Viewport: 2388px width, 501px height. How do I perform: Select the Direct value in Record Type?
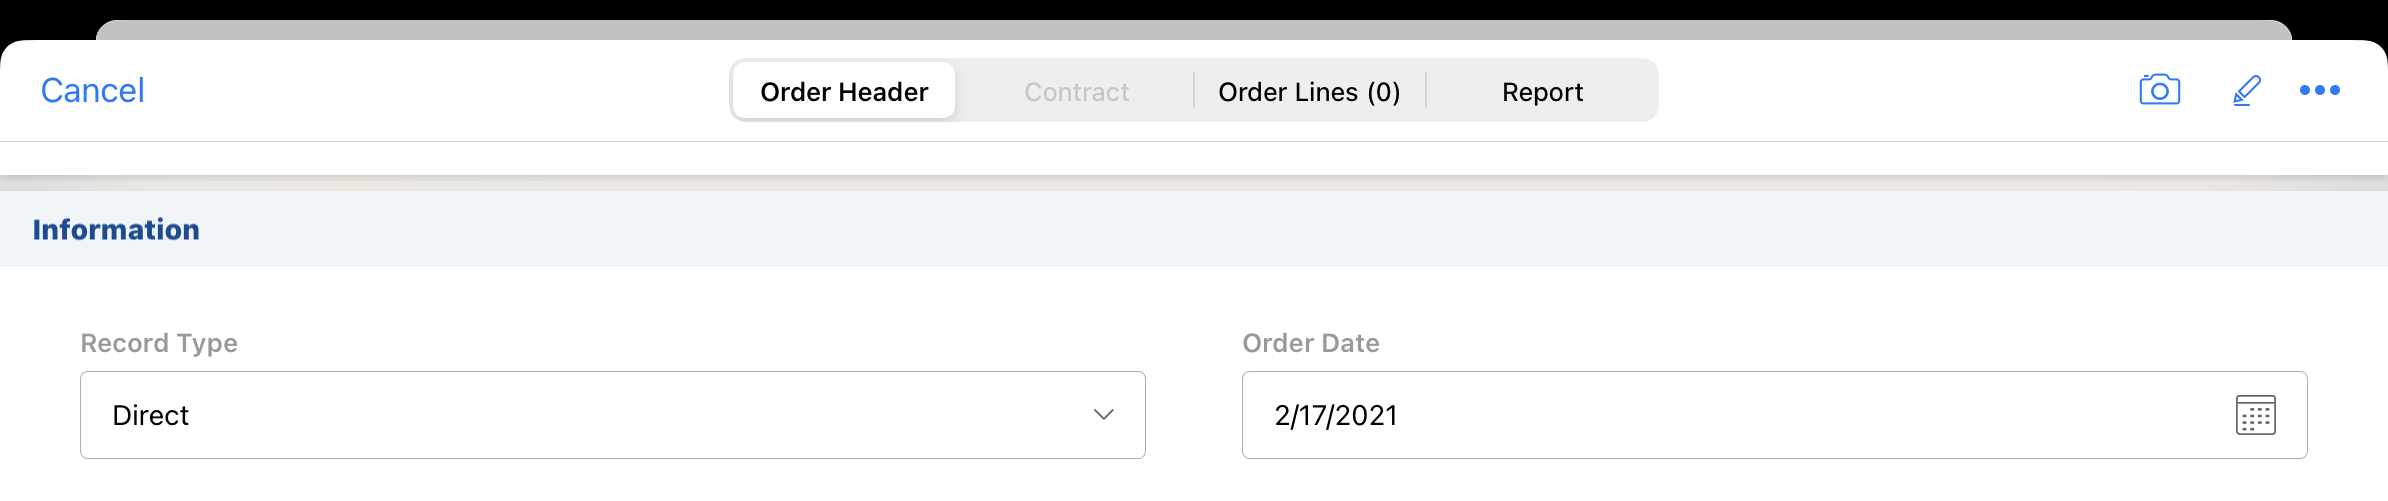(150, 415)
